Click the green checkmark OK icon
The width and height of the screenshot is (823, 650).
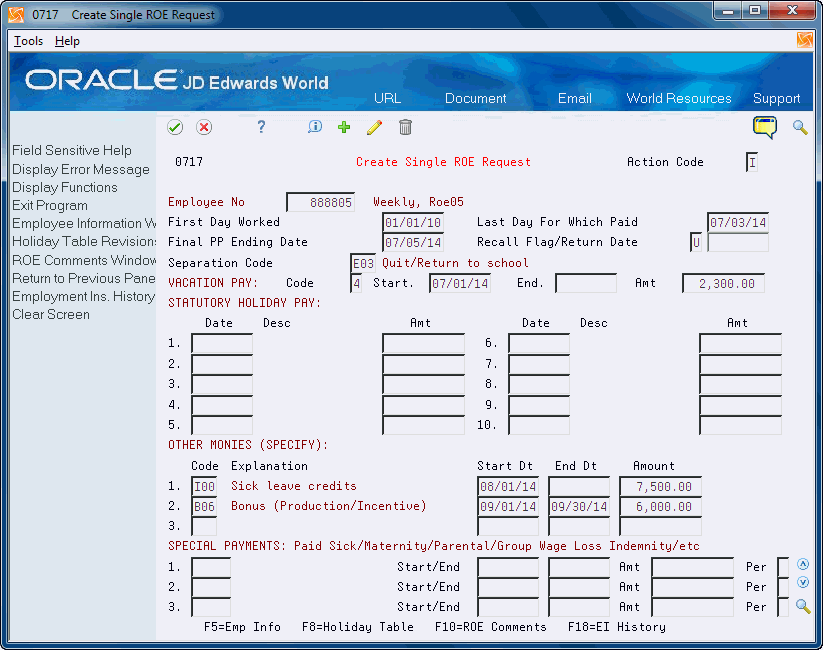(175, 127)
